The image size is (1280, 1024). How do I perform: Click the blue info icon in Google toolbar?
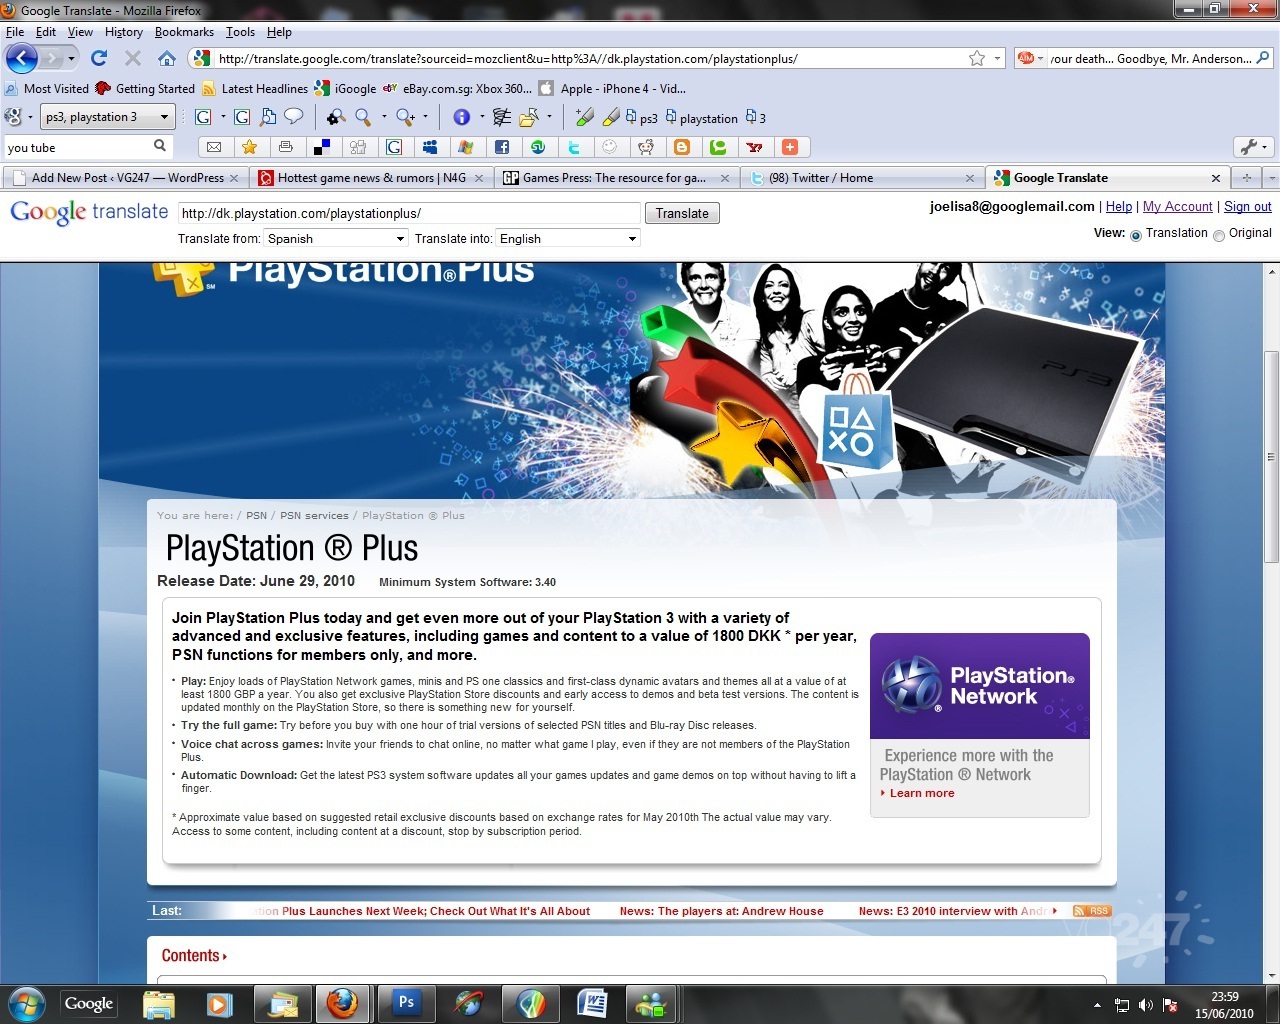pos(461,117)
